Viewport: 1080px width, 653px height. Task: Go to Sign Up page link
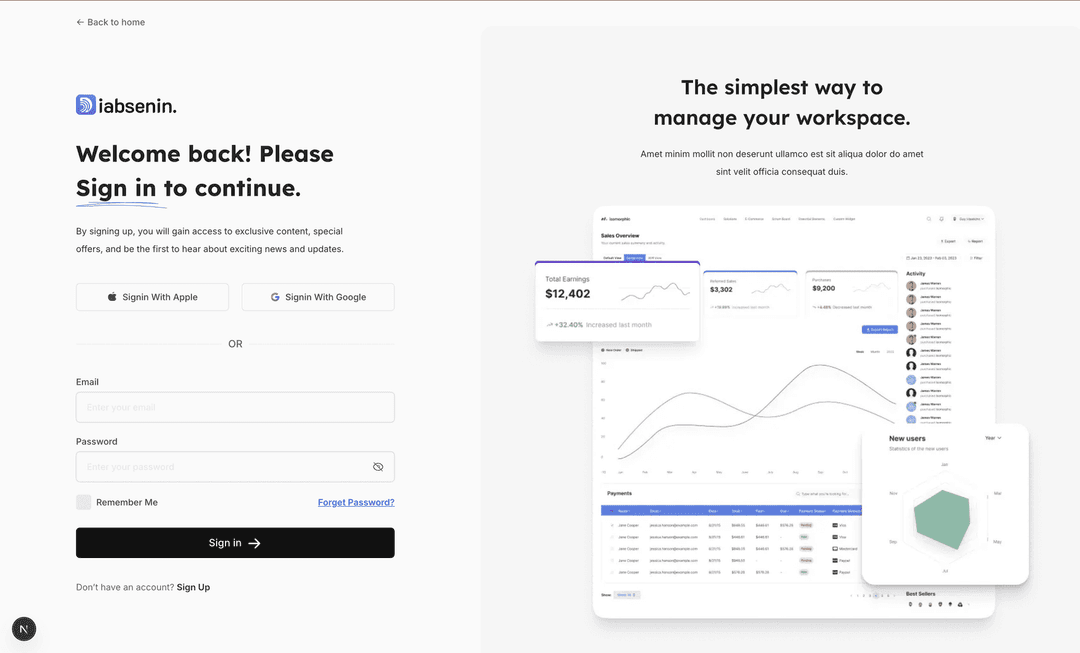(193, 587)
